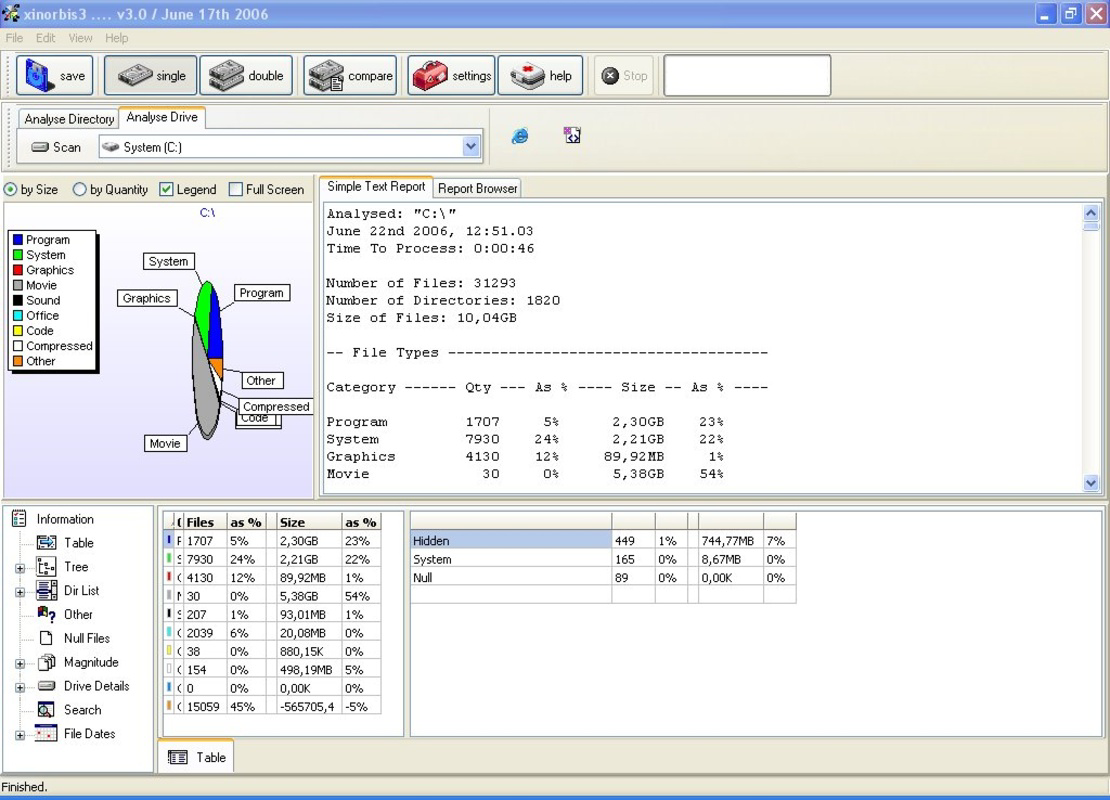The width and height of the screenshot is (1110, 800).
Task: Click the green System legend swatch
Action: coord(18,255)
